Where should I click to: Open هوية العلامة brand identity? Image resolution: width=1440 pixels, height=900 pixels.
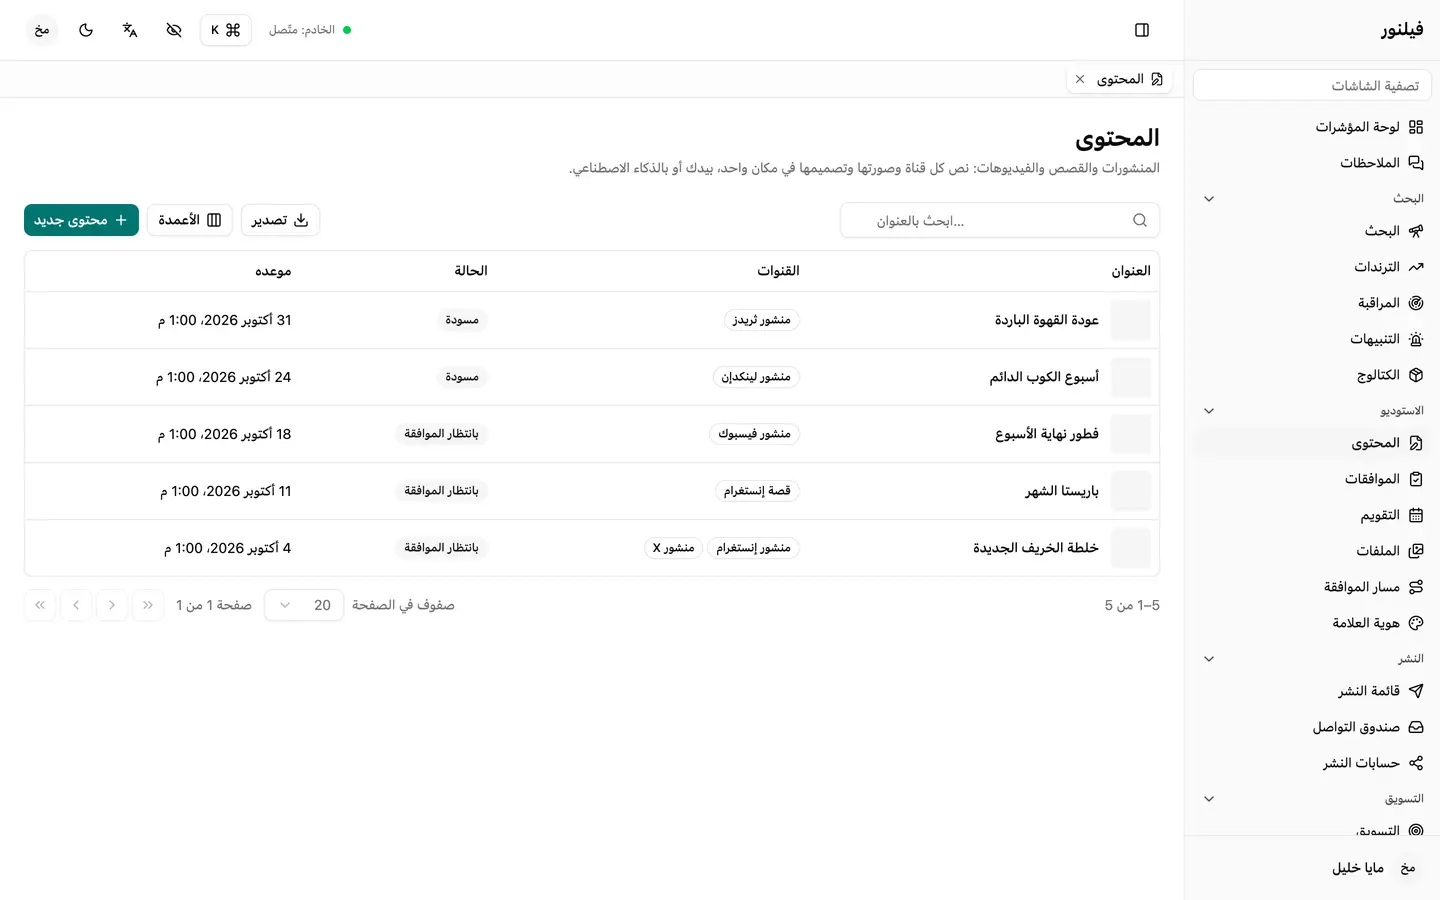(x=1312, y=623)
